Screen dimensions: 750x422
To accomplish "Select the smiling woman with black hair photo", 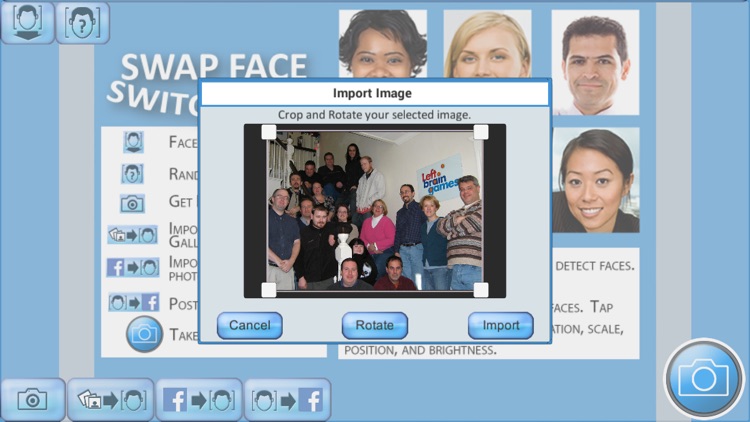I will 596,180.
